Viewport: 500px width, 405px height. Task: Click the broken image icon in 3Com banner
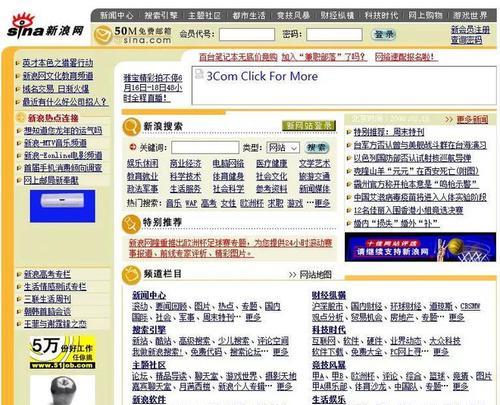199,74
